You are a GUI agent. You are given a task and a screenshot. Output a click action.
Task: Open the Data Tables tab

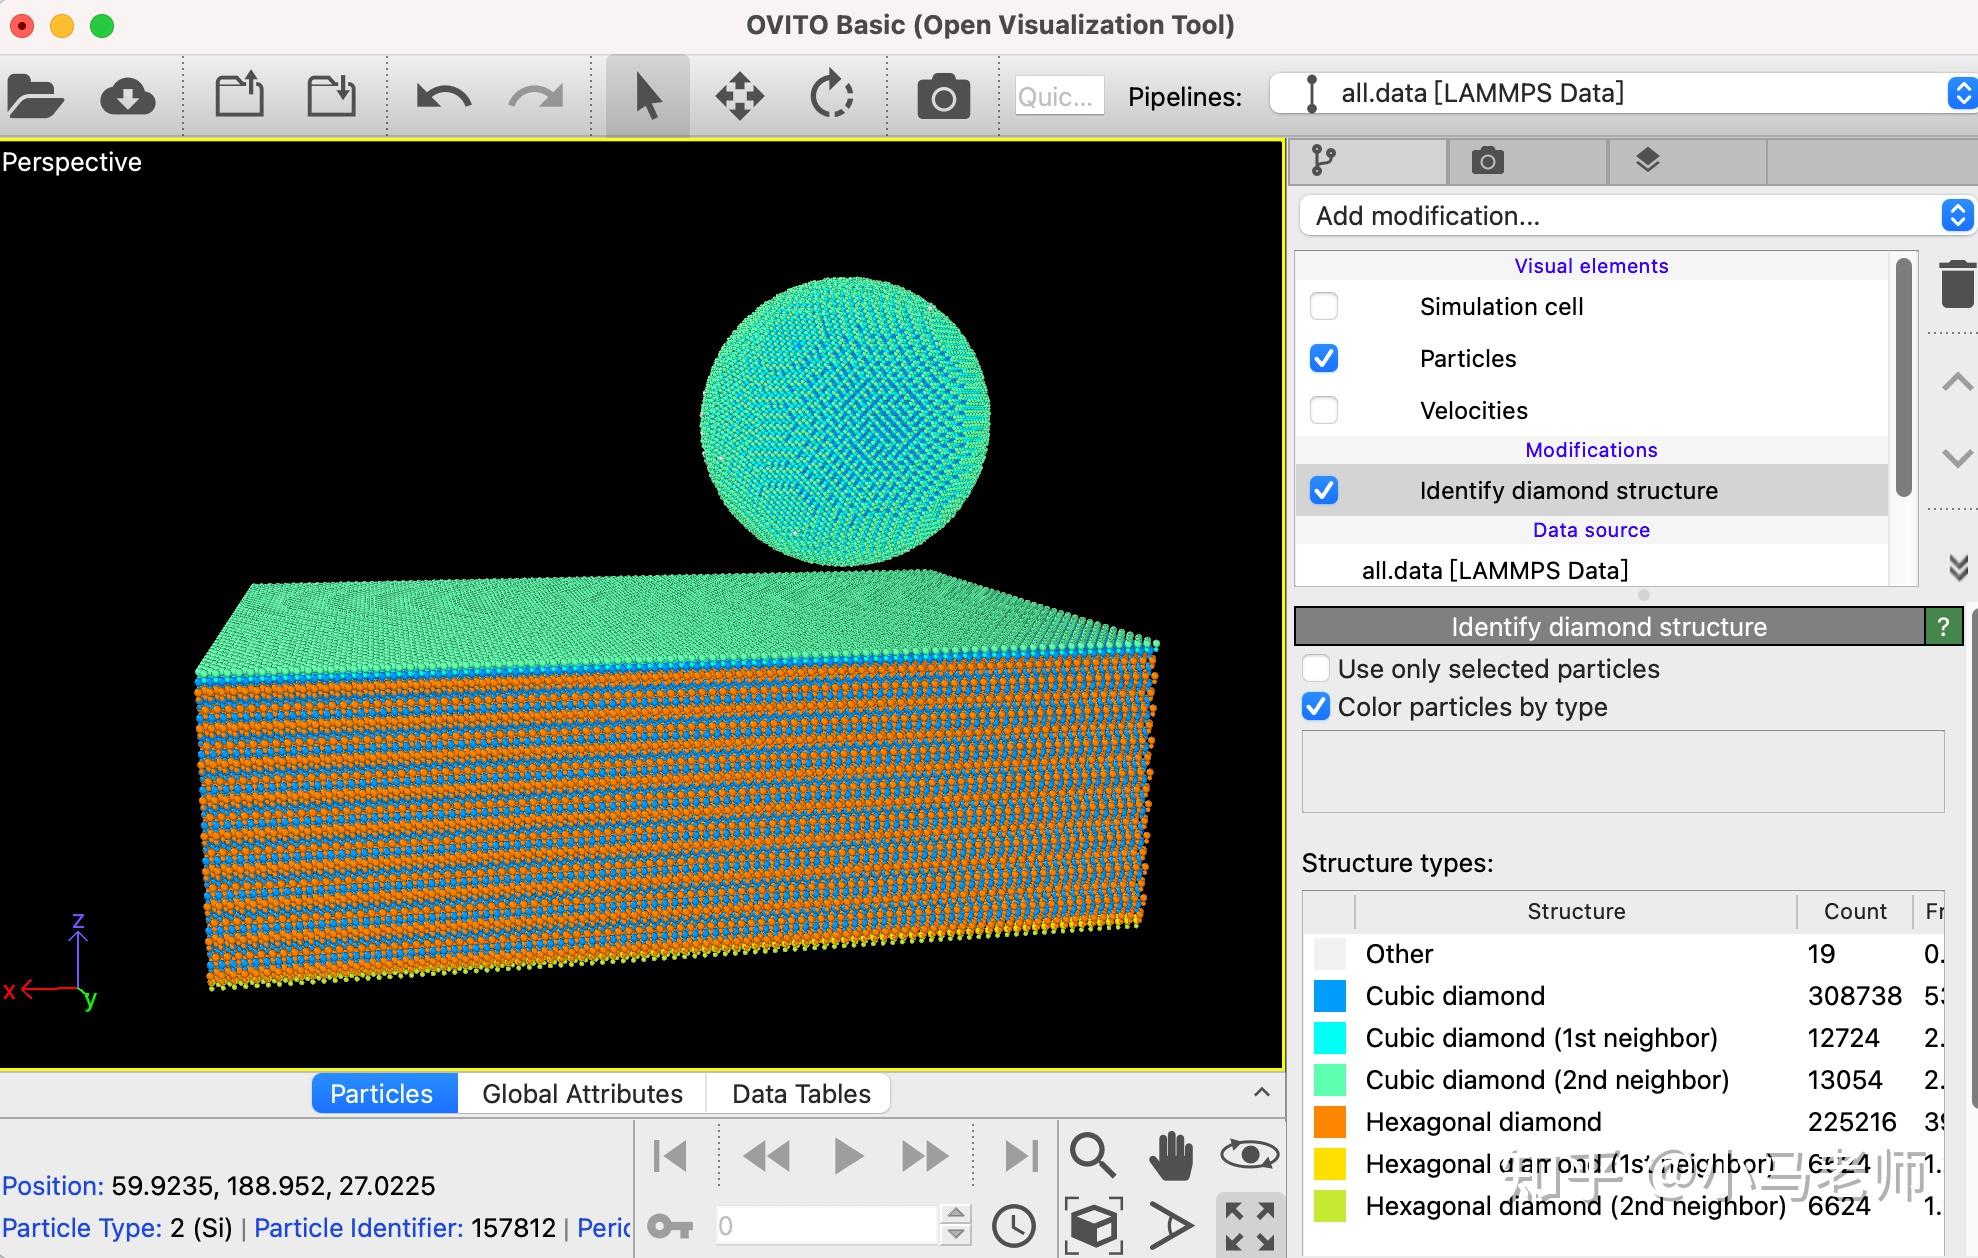tap(801, 1093)
